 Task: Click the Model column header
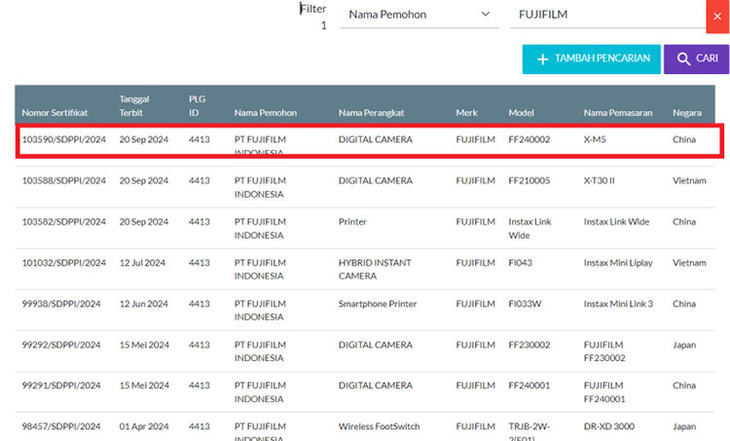coord(521,113)
